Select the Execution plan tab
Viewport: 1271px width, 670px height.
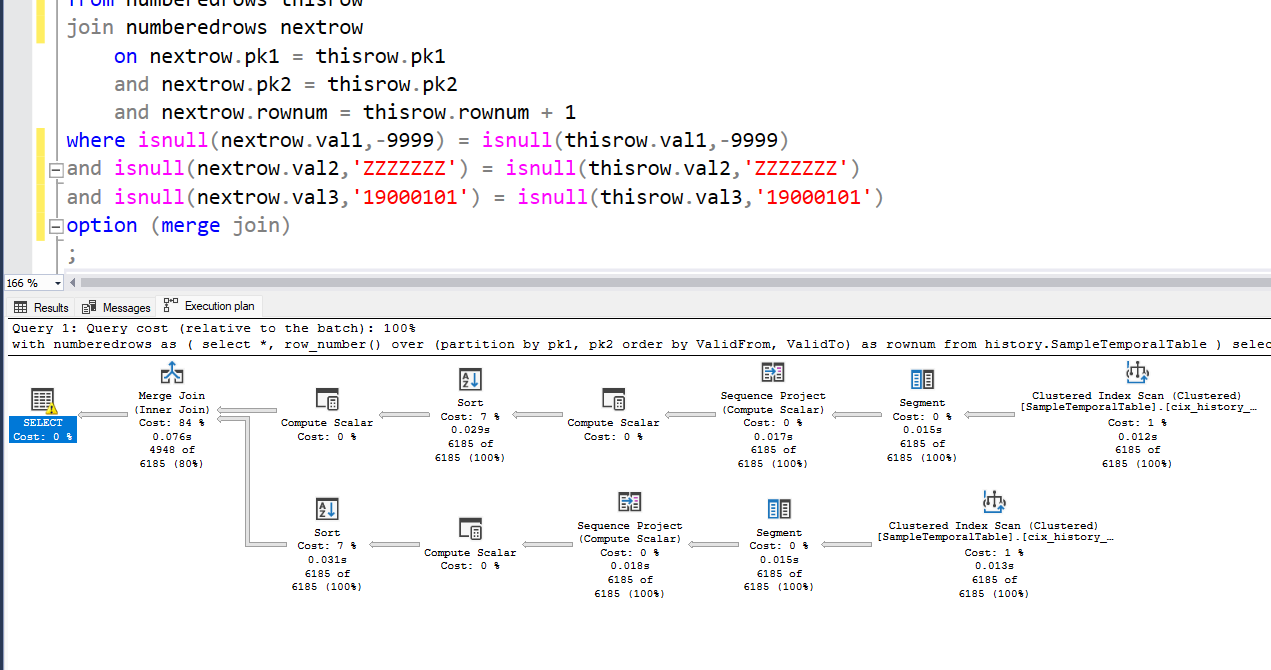(x=210, y=306)
